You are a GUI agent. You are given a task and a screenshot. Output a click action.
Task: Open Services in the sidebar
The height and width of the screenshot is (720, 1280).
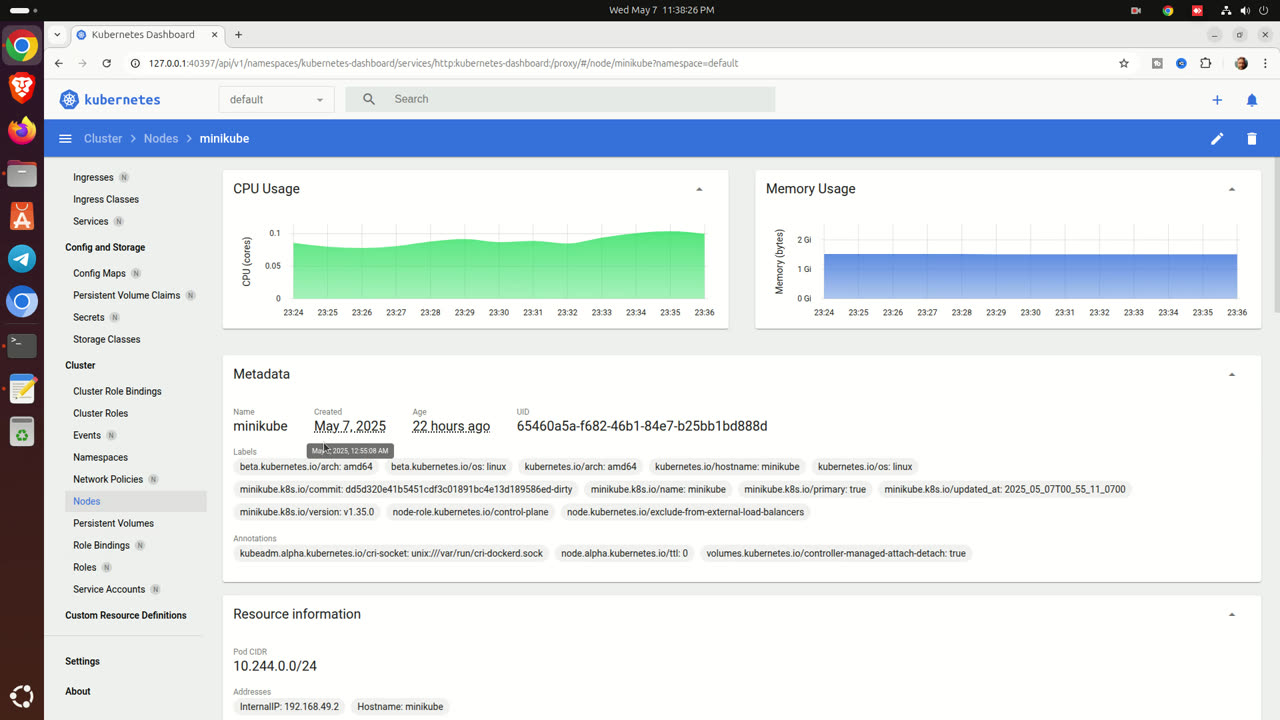[x=90, y=221]
